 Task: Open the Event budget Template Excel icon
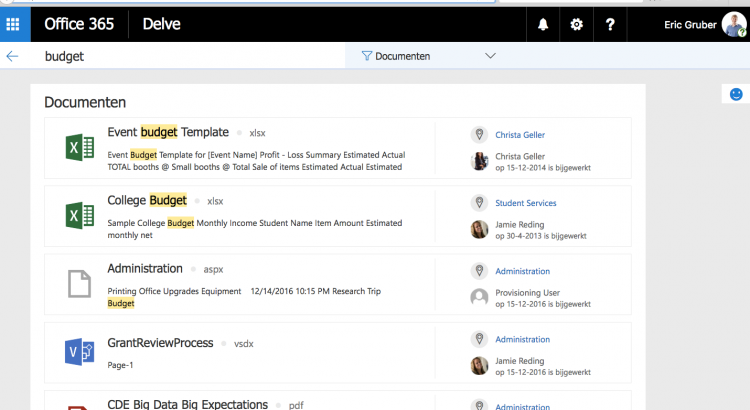click(79, 147)
